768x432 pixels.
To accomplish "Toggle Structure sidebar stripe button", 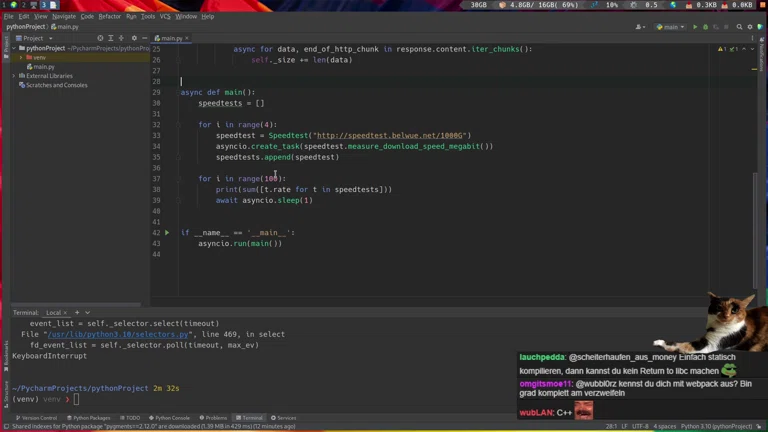I will click(6, 397).
